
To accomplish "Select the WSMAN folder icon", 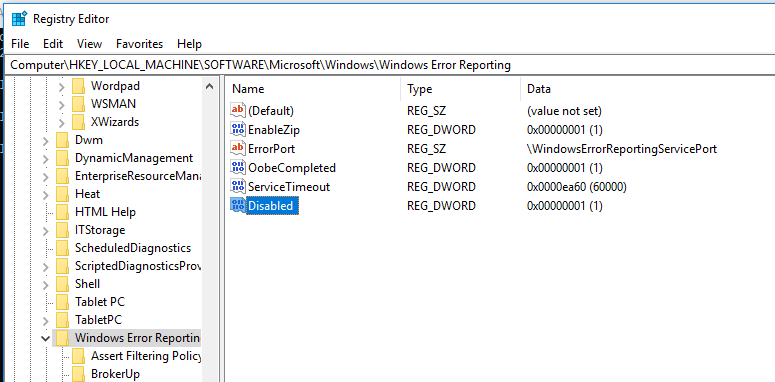I will click(x=78, y=104).
